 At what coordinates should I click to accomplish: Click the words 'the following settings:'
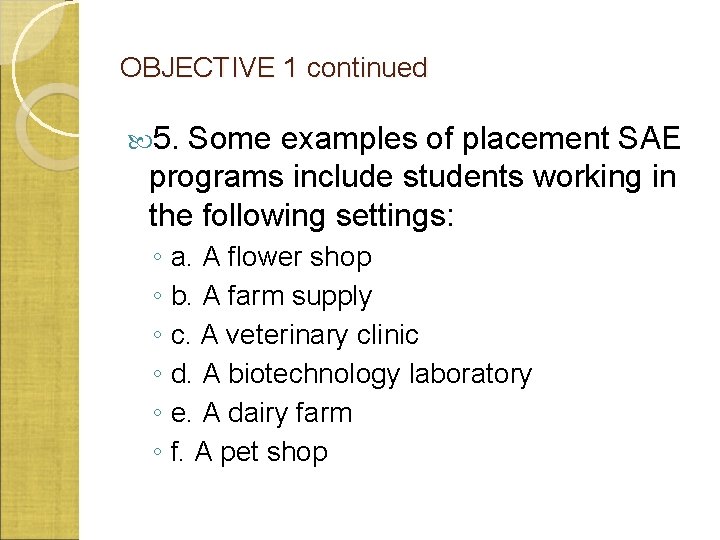point(301,215)
